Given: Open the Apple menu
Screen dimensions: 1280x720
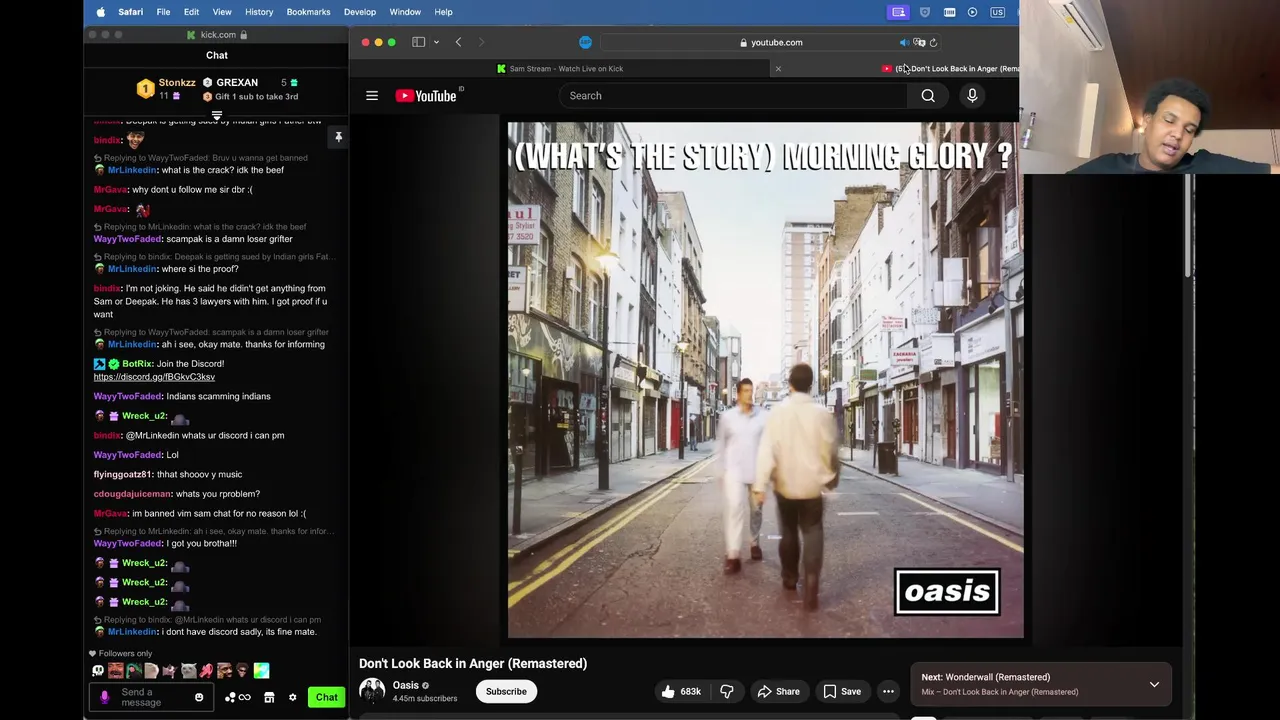Looking at the screenshot, I should (x=101, y=12).
